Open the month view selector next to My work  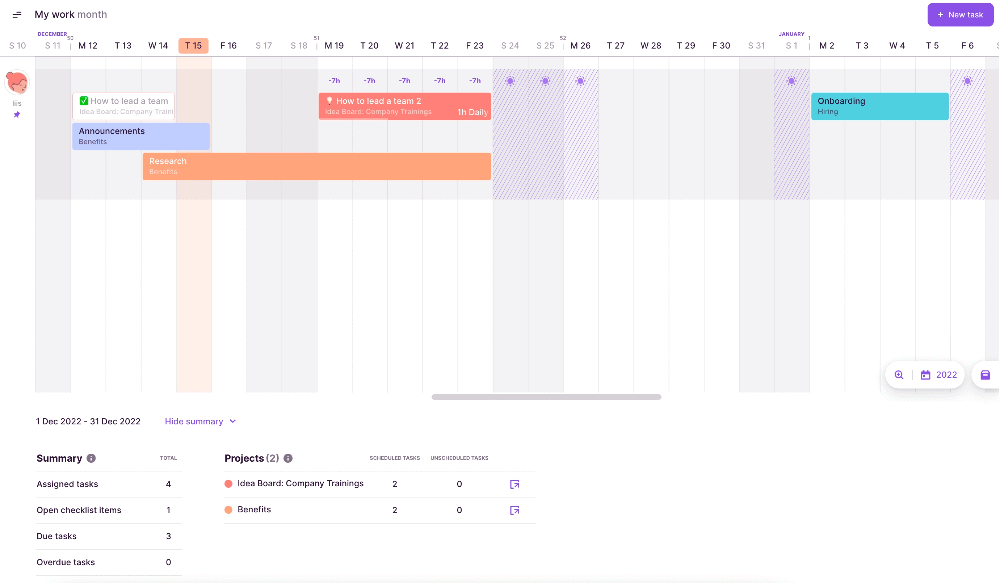[x=92, y=15]
